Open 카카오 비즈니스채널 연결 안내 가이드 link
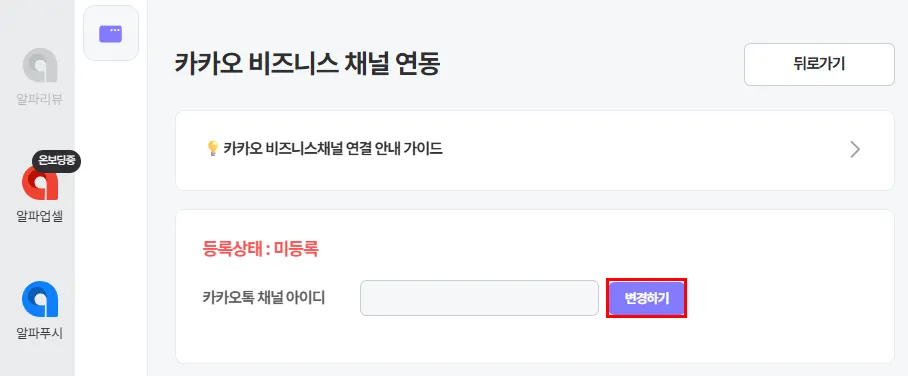 [x=333, y=149]
